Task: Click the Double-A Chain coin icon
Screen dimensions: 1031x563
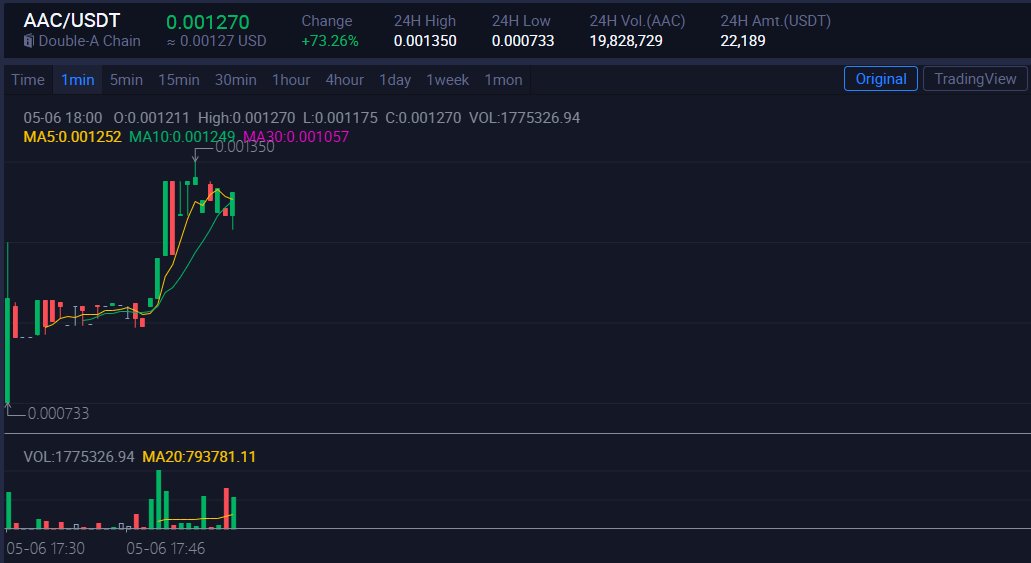Action: pyautogui.click(x=29, y=41)
